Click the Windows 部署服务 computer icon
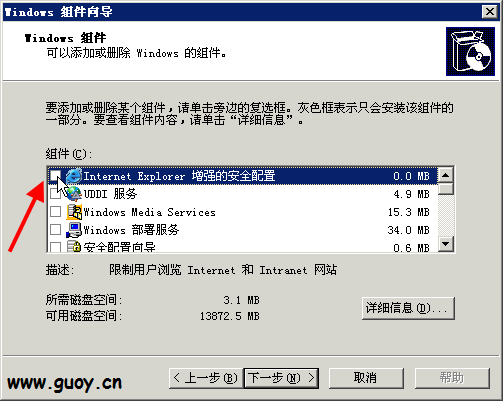Screen dimensions: 503x401 [x=74, y=230]
